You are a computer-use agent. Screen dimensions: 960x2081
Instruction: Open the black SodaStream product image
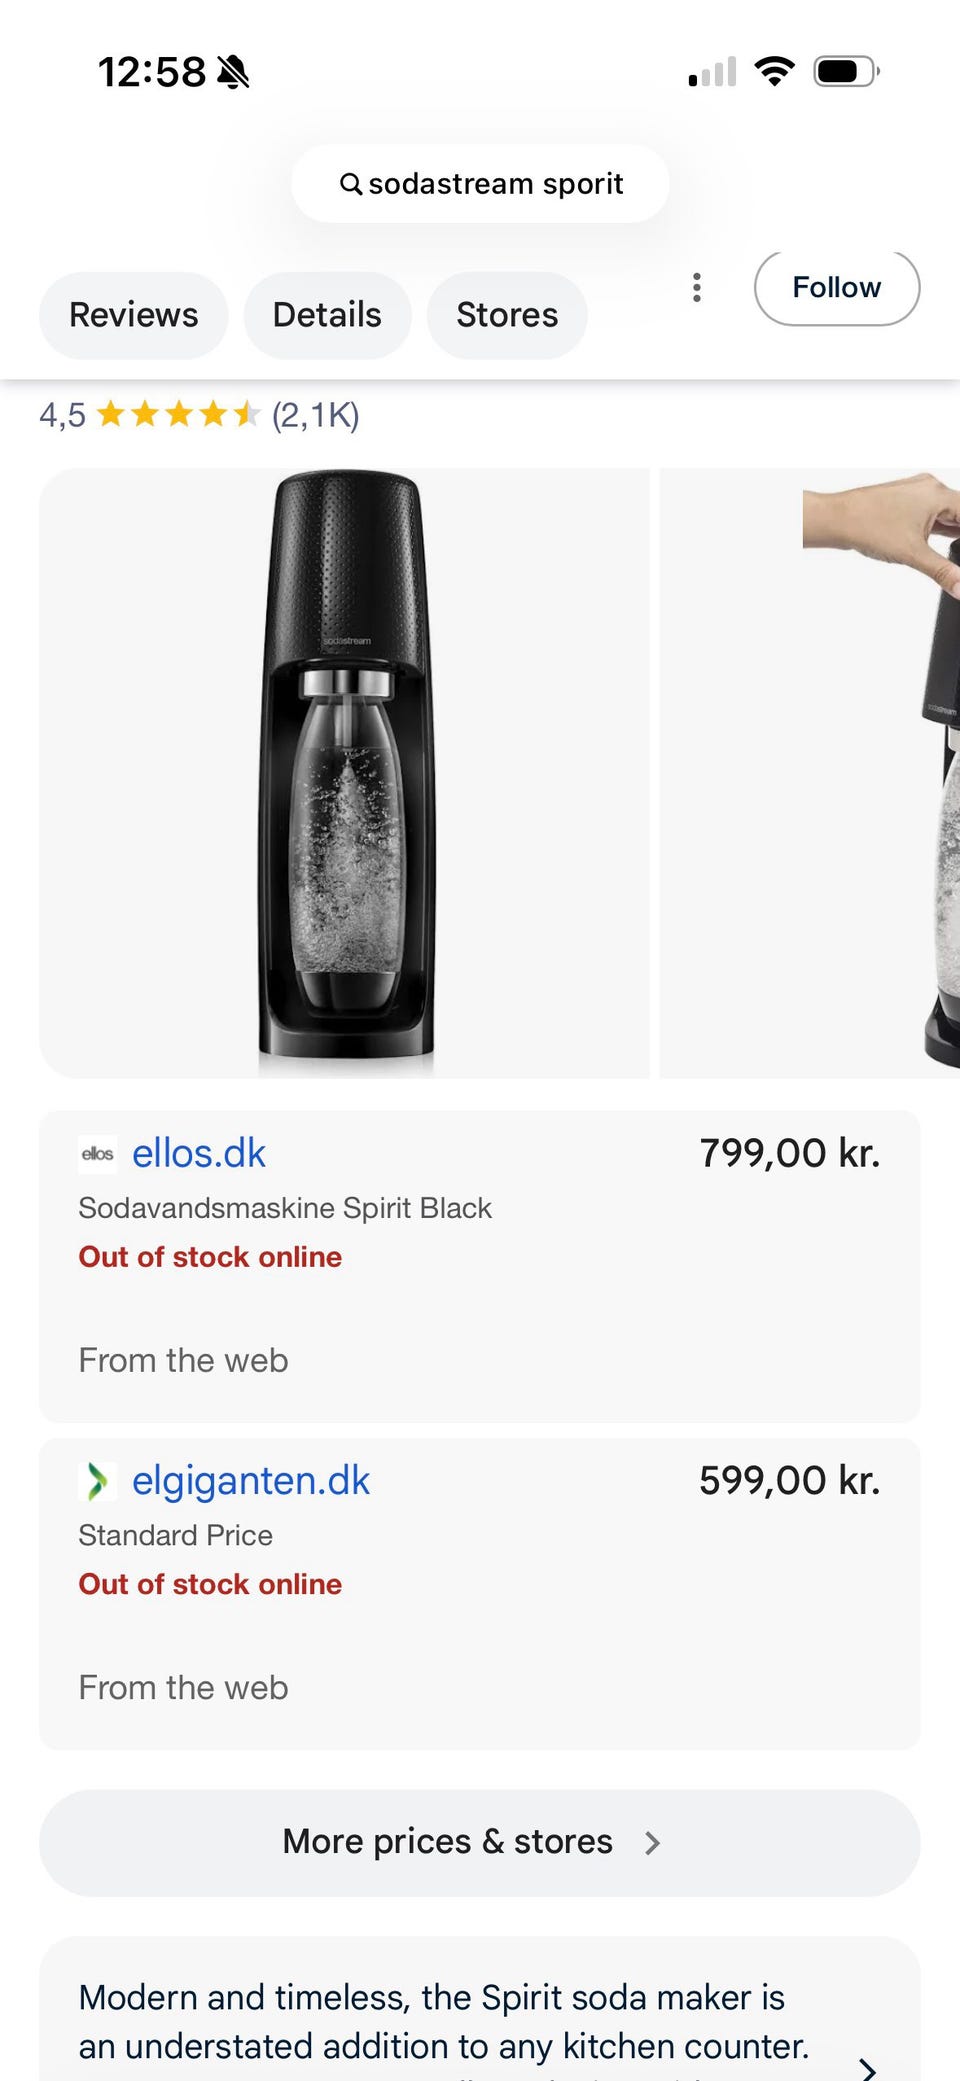click(344, 773)
